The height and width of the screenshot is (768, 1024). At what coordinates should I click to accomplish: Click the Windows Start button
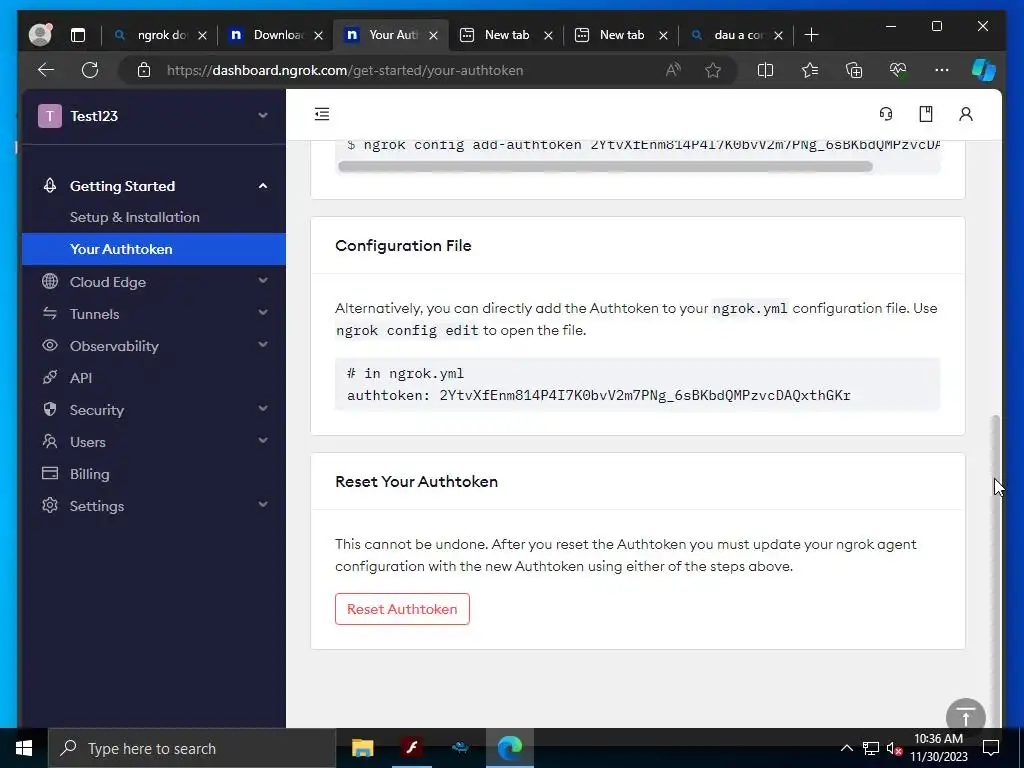coord(24,748)
